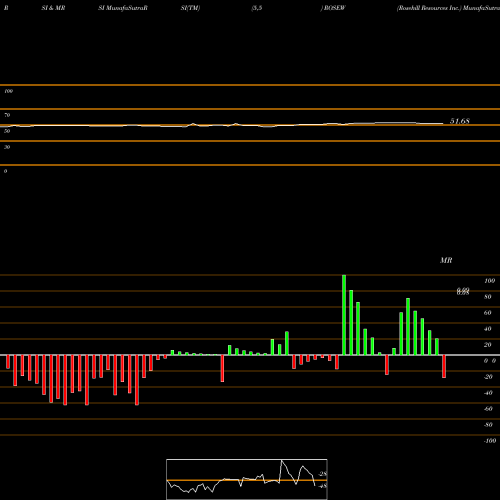Click the 'SI & MR' header text
Image resolution: width=500 pixels, height=500 pixels.
(x=53, y=8)
